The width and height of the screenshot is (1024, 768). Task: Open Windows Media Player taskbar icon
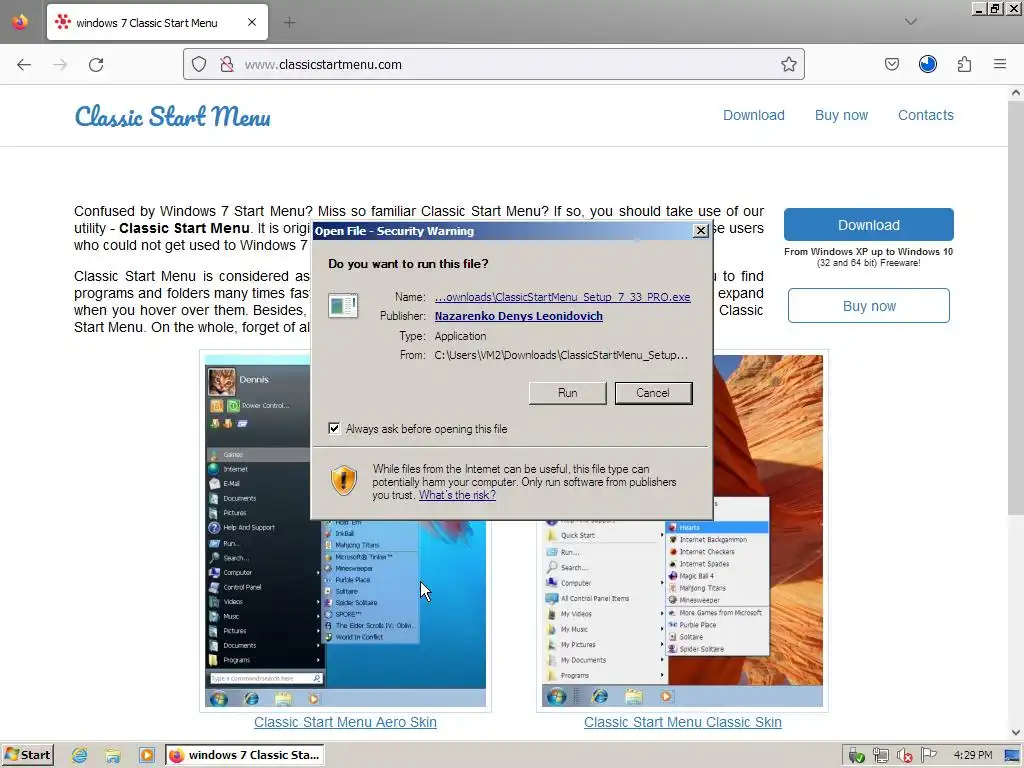click(x=146, y=756)
